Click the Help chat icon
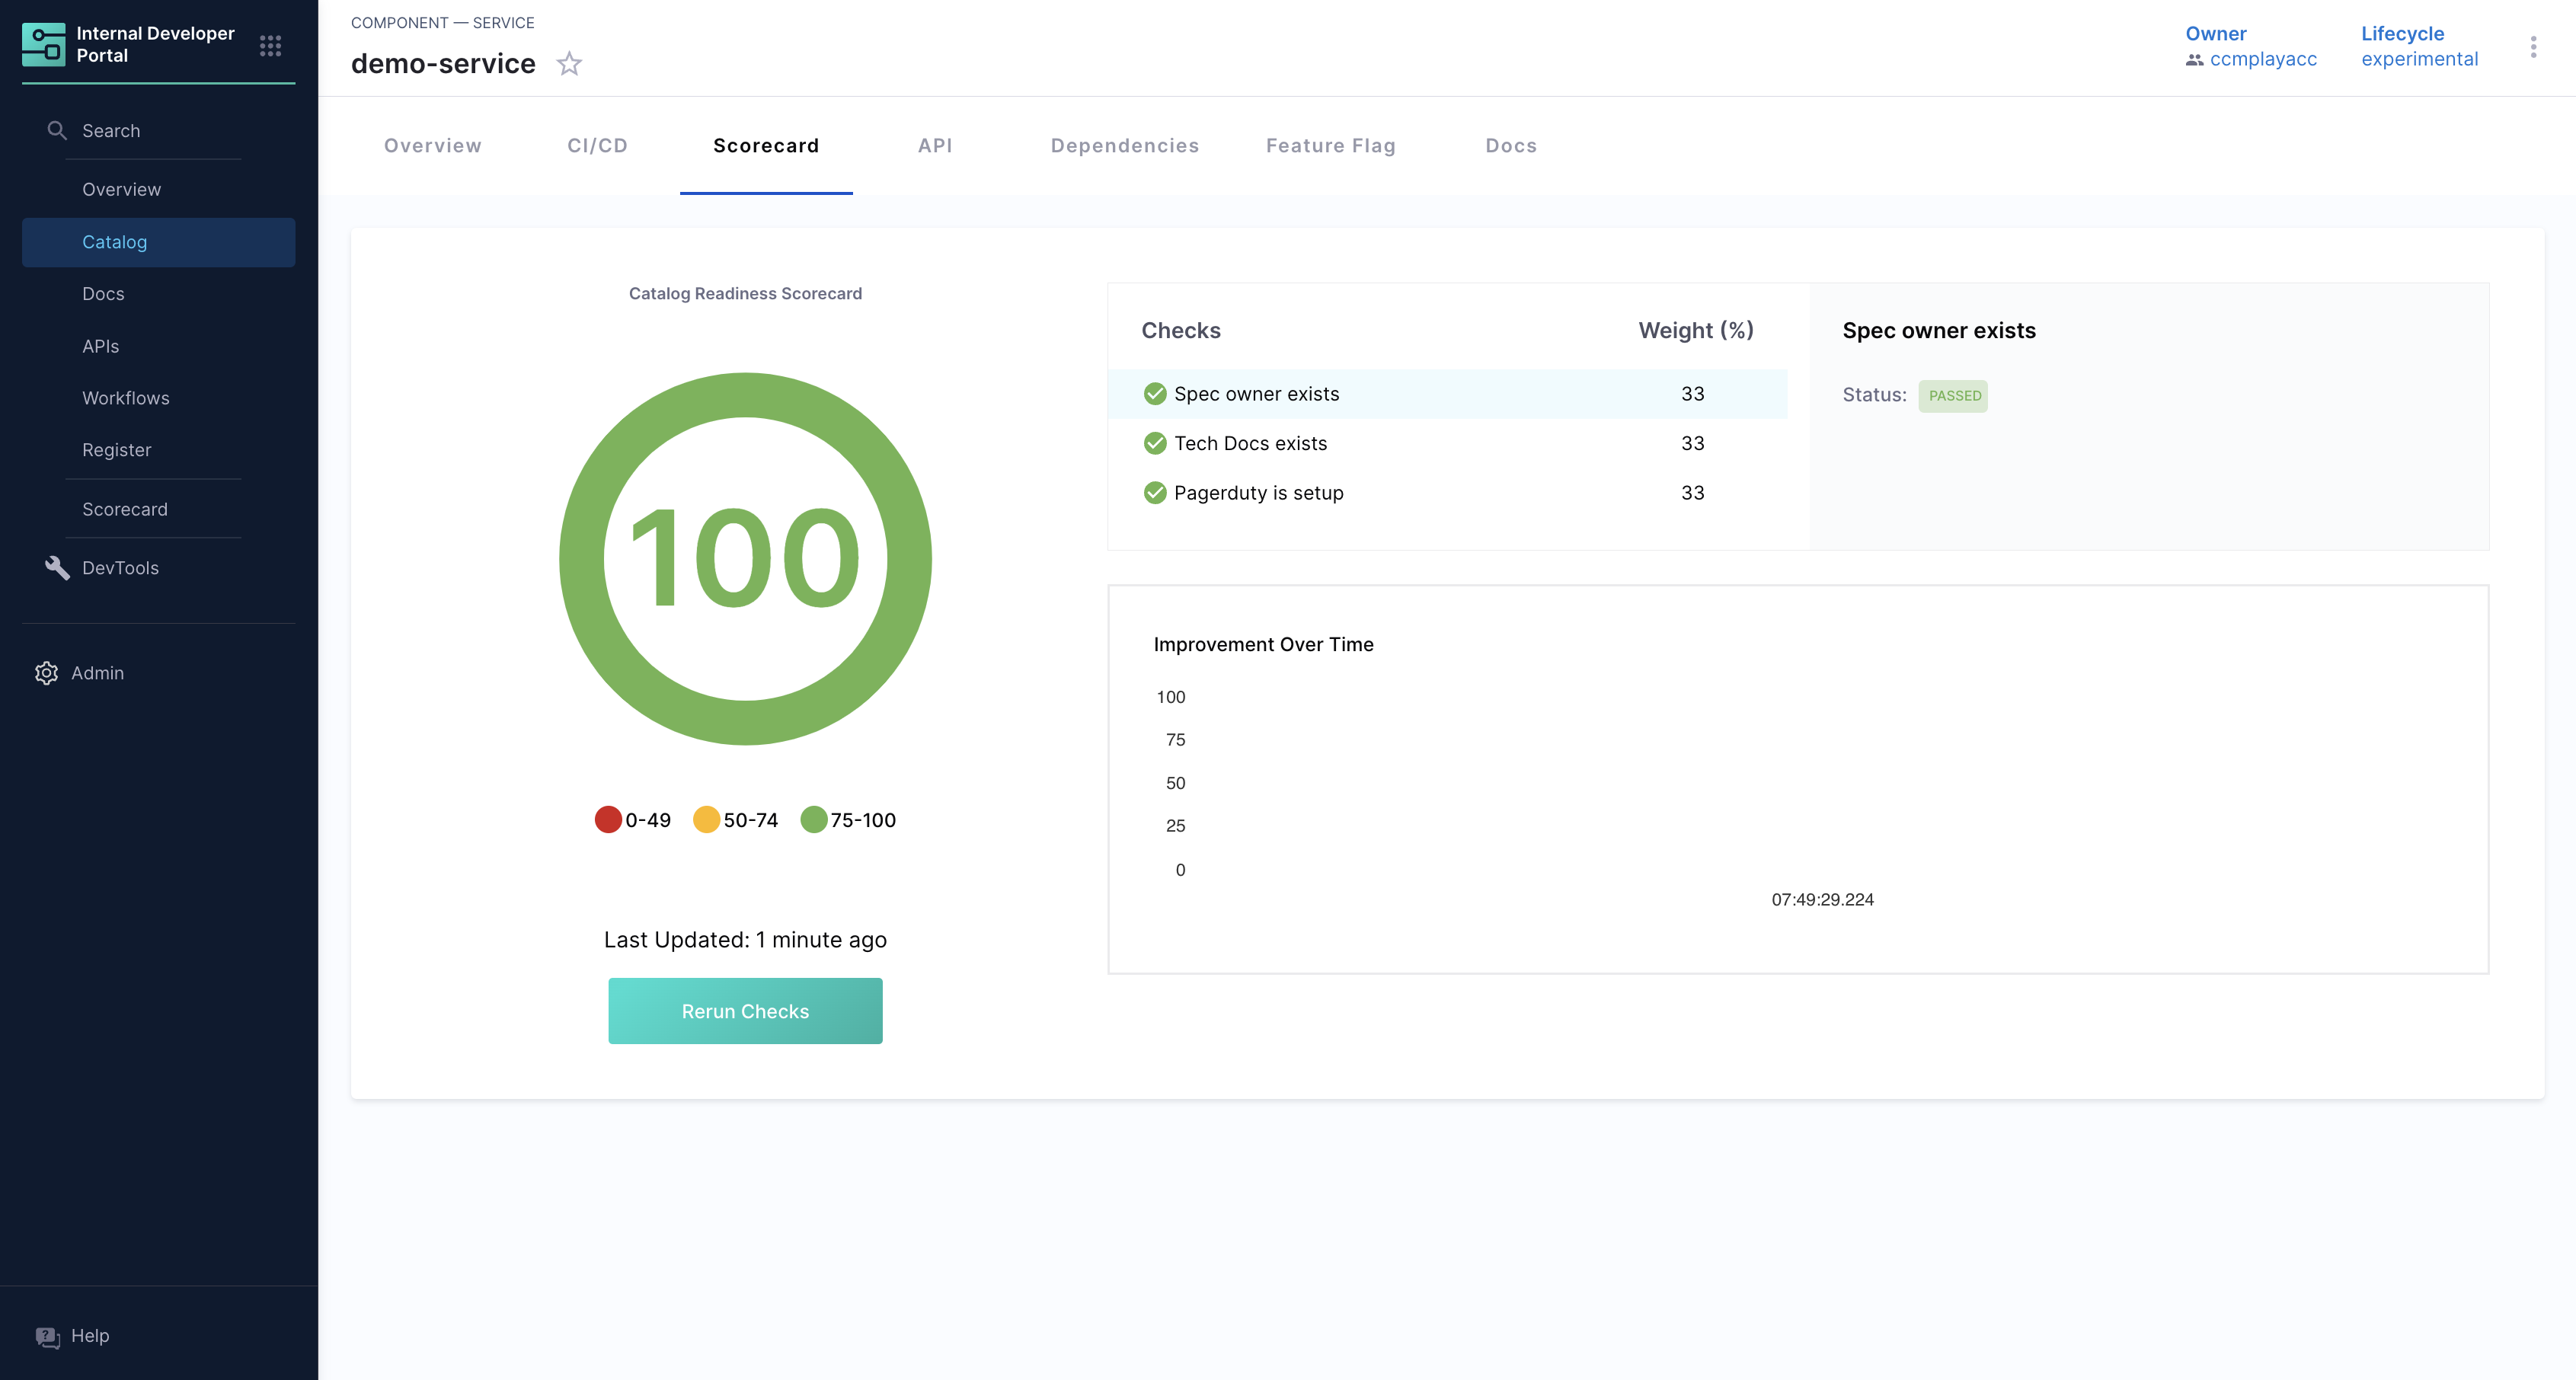Image resolution: width=2576 pixels, height=1380 pixels. click(47, 1337)
